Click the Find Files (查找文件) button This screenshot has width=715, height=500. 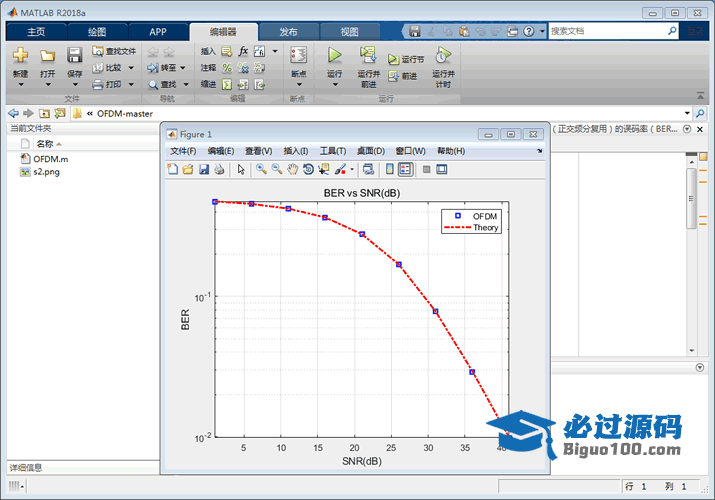[x=114, y=51]
